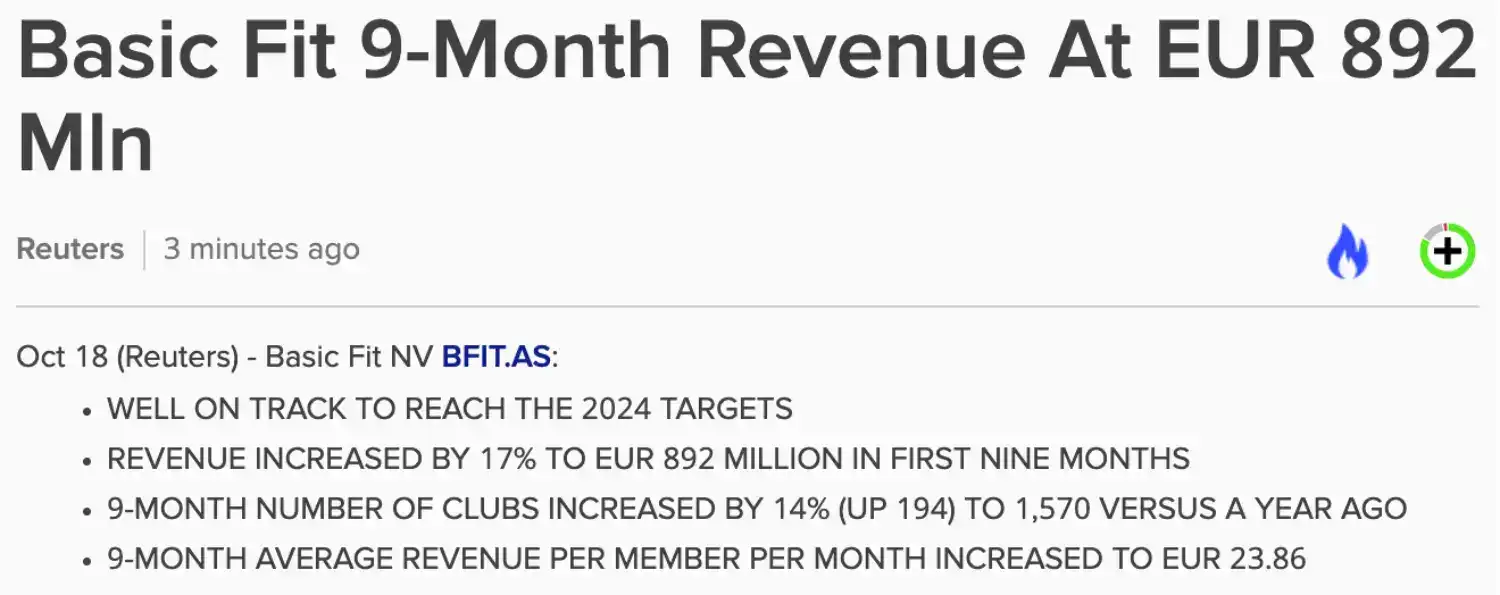Click the word 'Mln' in the headline

tap(86, 141)
